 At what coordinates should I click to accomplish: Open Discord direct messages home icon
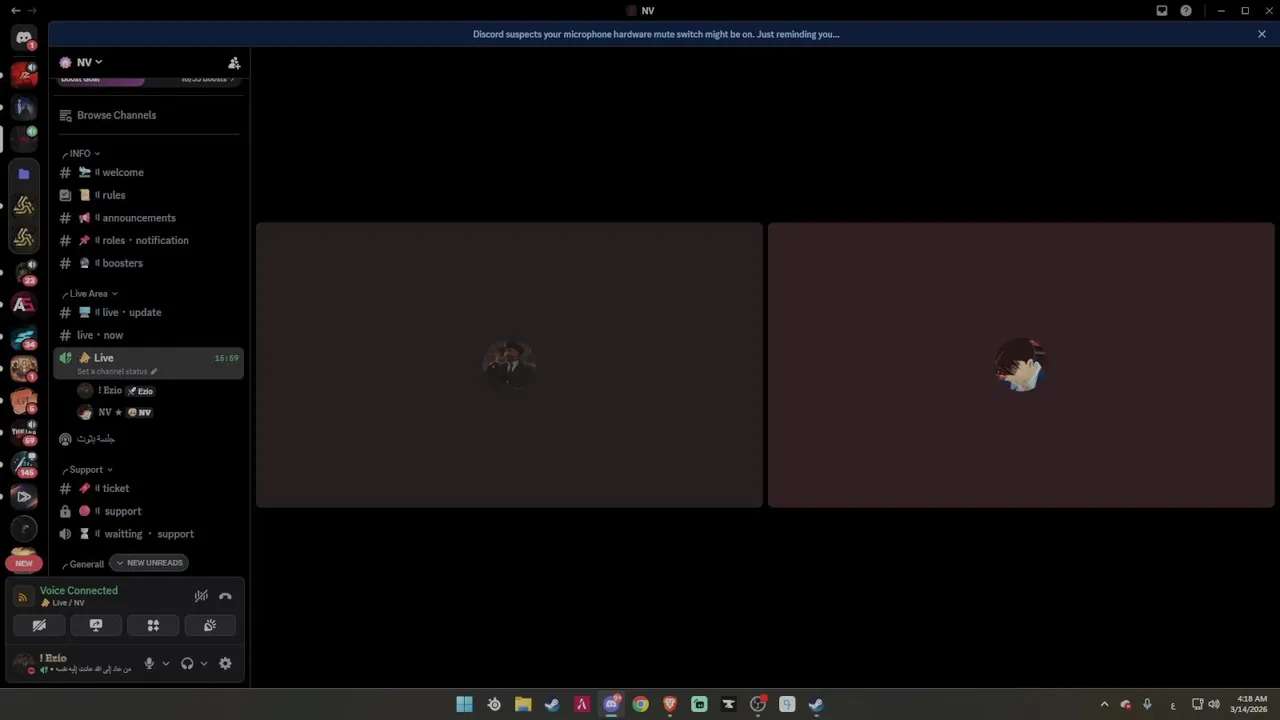tap(24, 38)
